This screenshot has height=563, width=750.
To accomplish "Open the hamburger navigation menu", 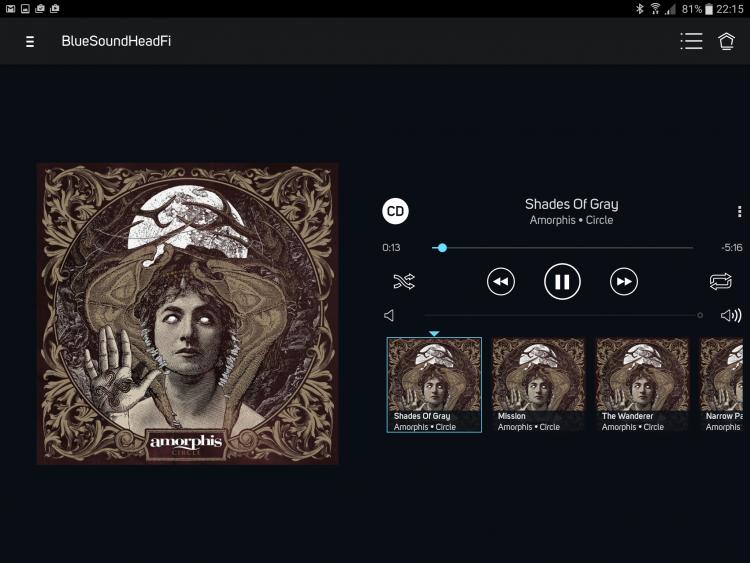I will (x=30, y=42).
